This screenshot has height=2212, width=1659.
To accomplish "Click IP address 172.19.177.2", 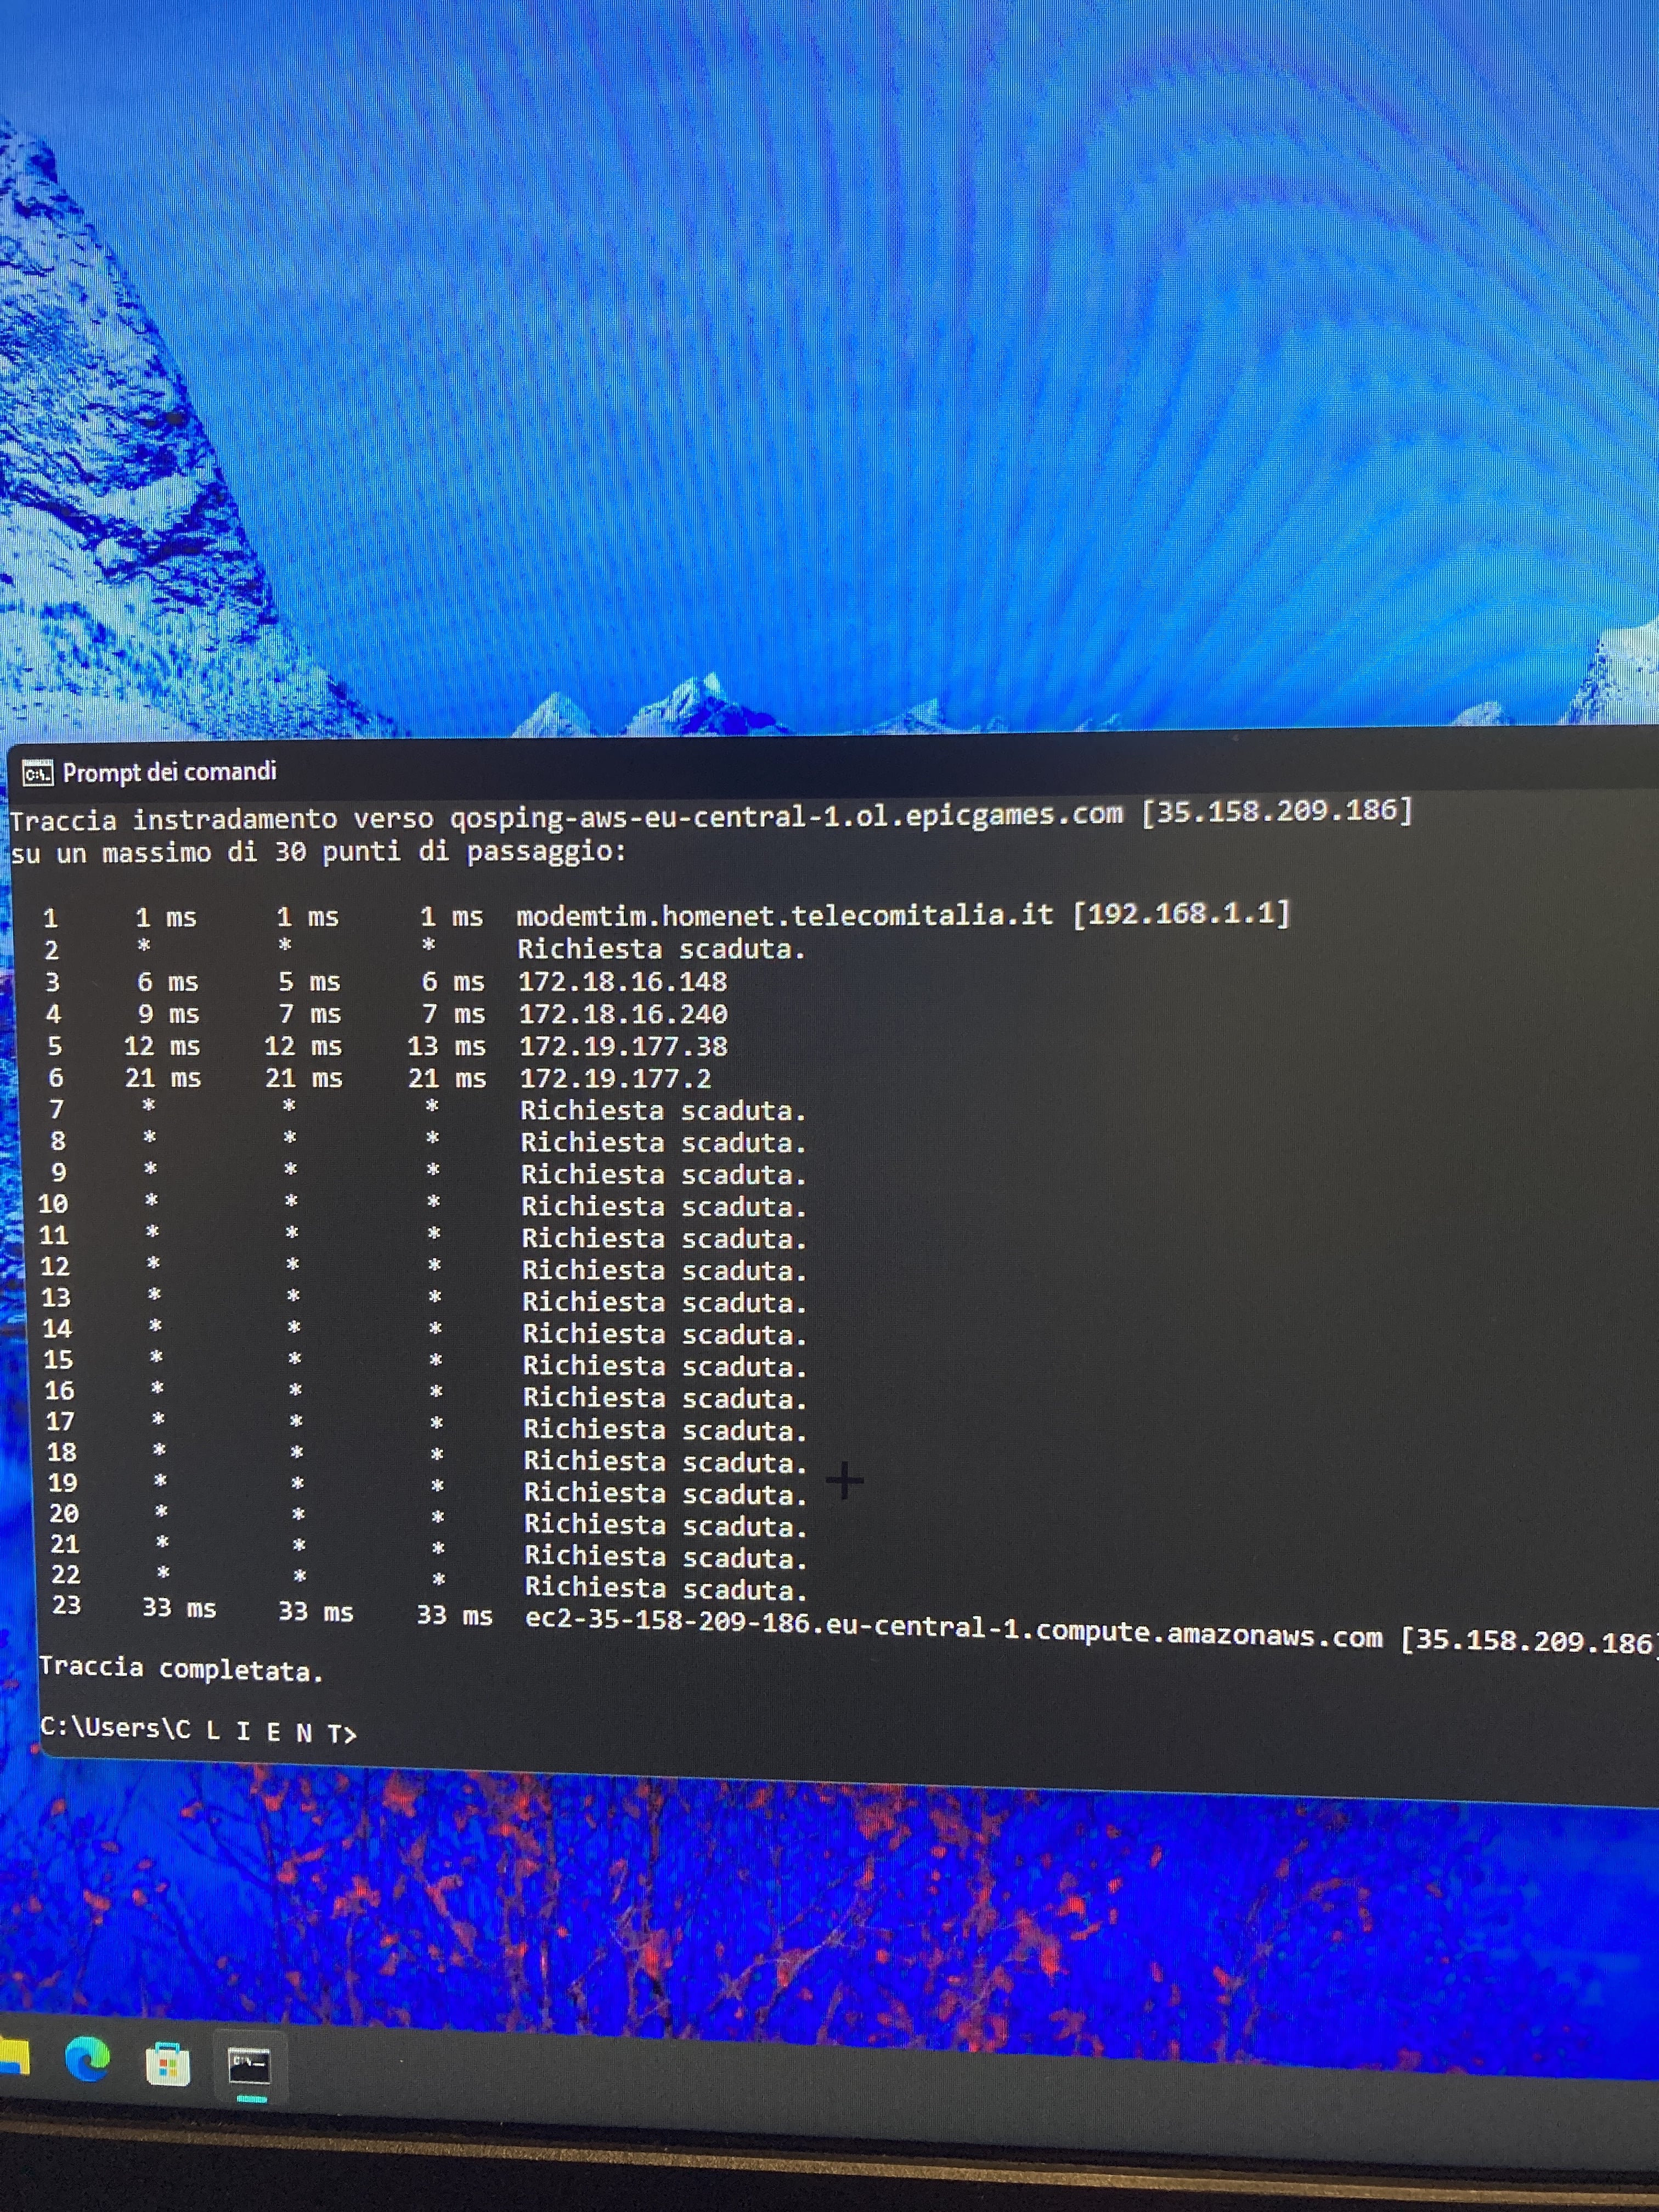I will [x=615, y=1078].
